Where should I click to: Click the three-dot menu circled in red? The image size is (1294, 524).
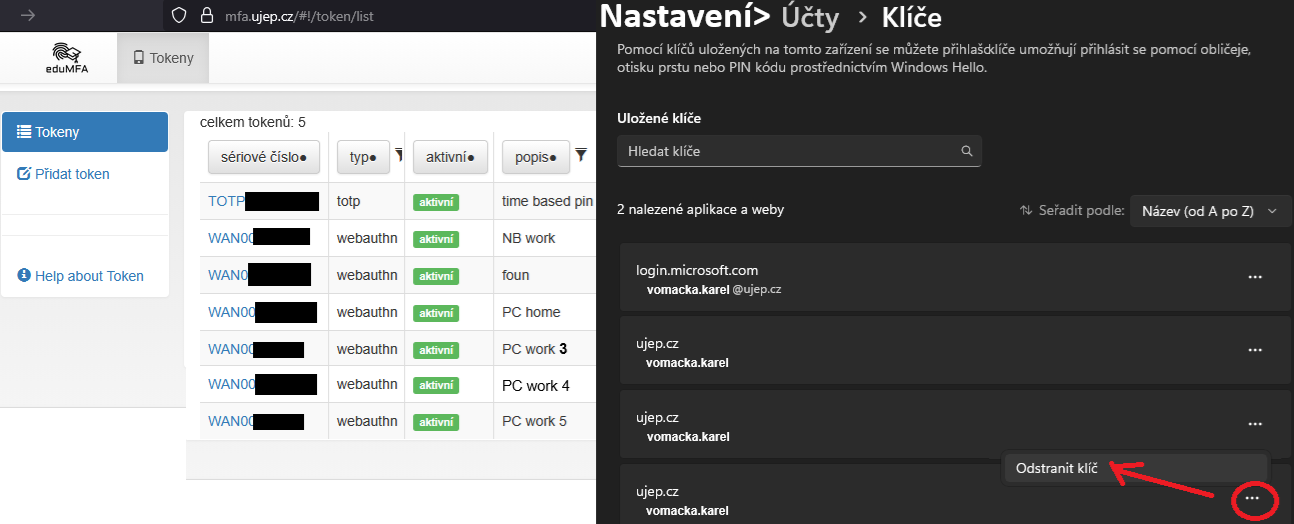[1252, 498]
